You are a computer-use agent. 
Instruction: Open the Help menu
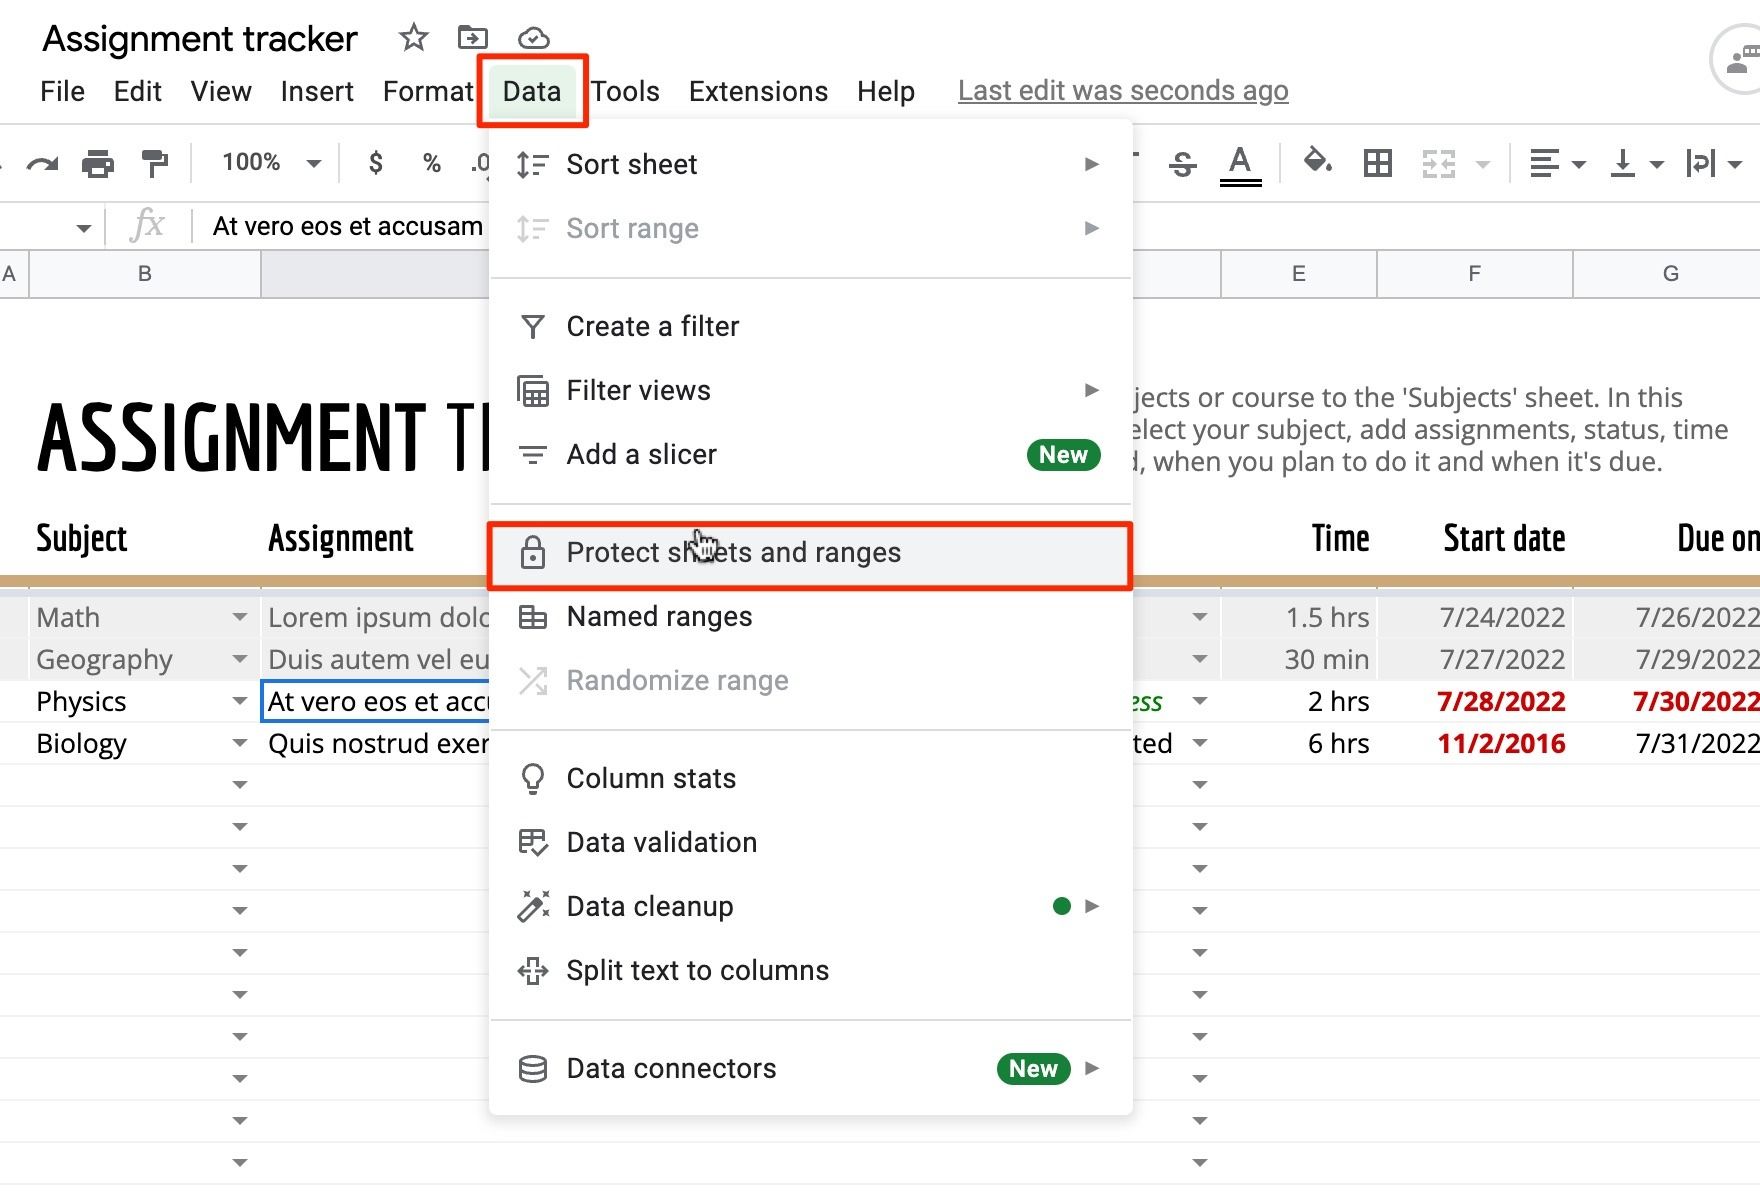[886, 91]
